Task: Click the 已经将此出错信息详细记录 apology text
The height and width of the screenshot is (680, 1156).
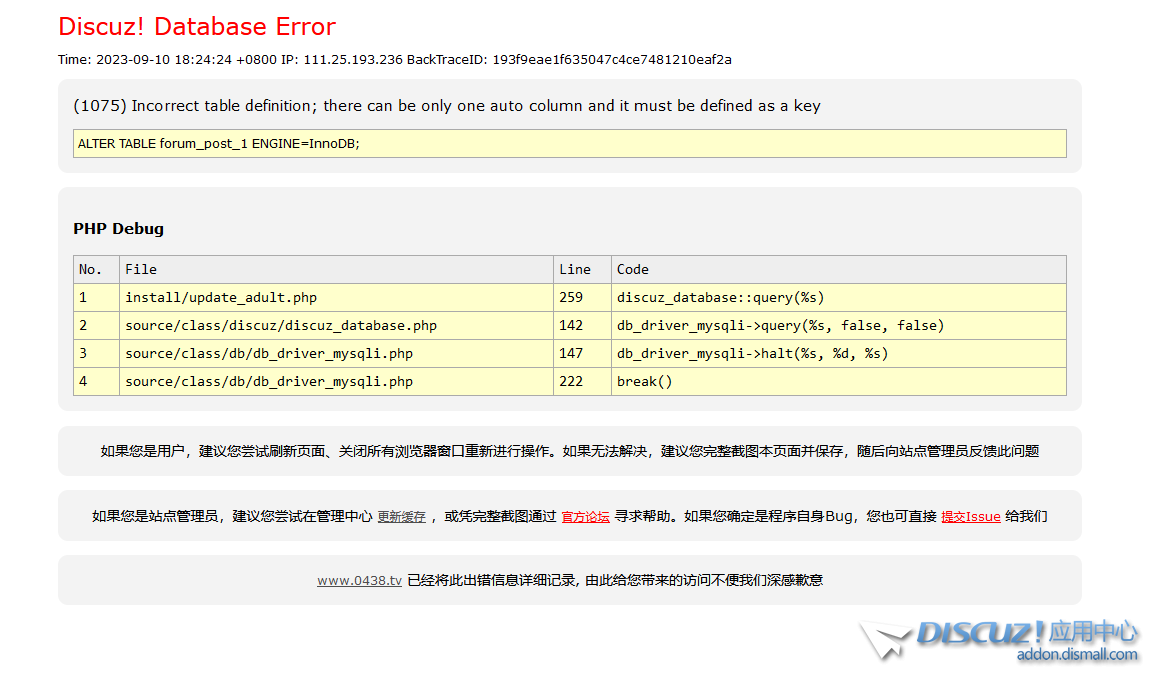Action: click(615, 580)
